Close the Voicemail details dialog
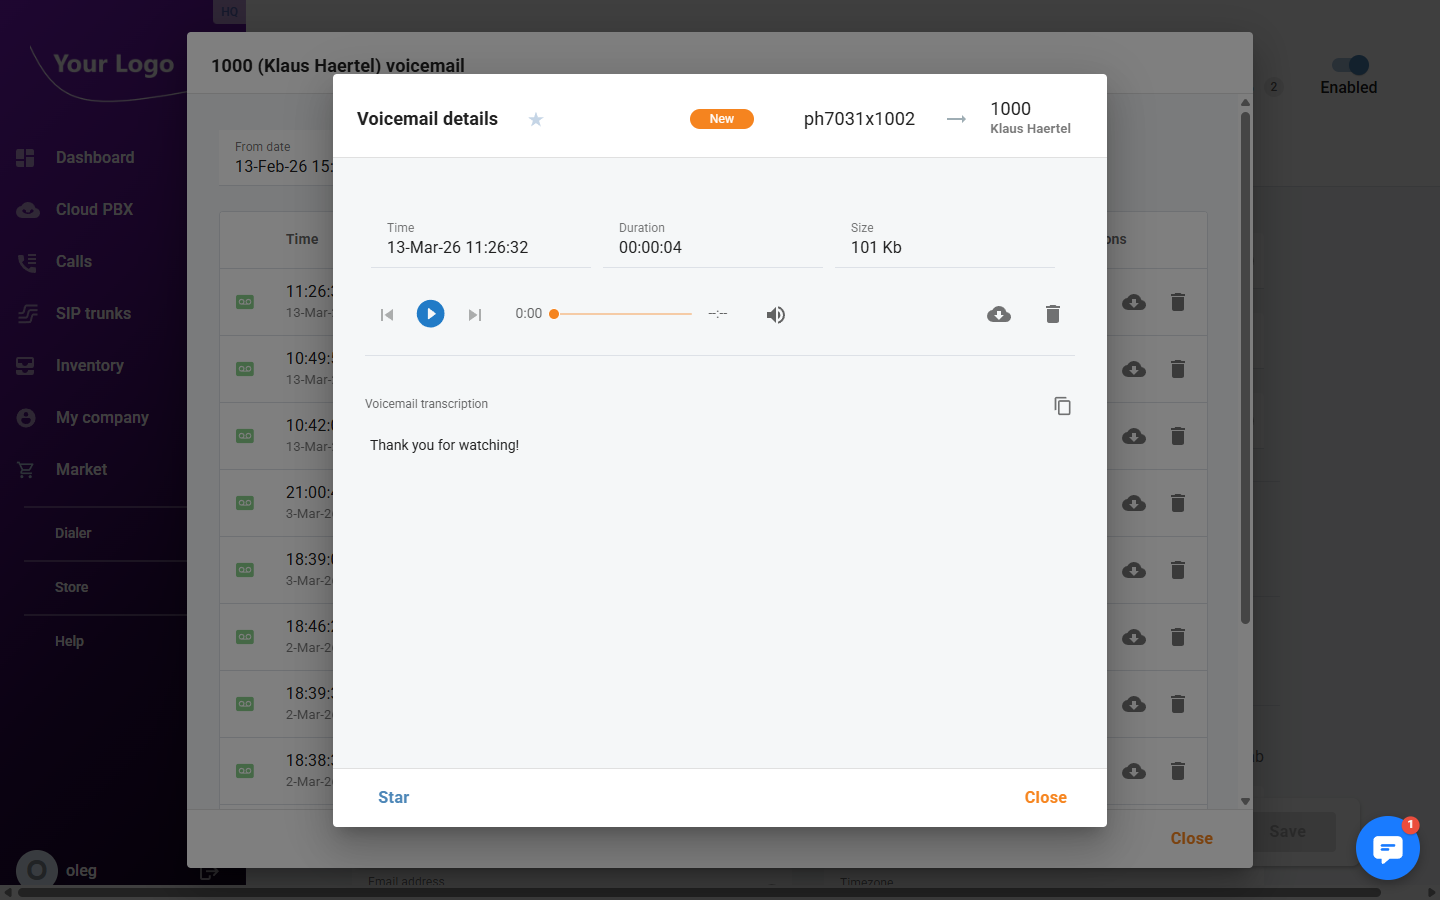 coord(1045,797)
